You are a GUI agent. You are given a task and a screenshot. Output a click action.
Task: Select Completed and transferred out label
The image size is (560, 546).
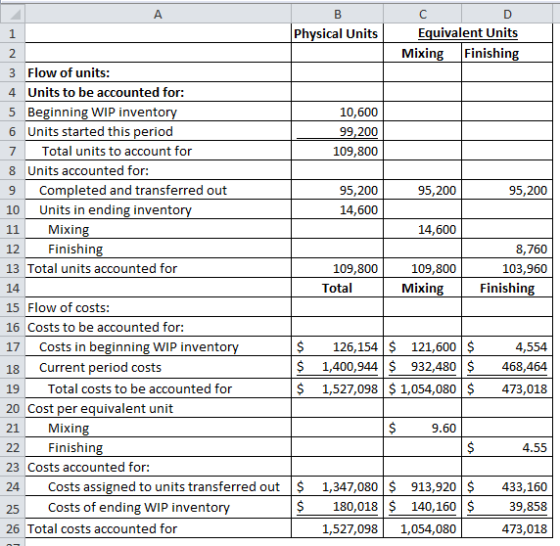(133, 190)
